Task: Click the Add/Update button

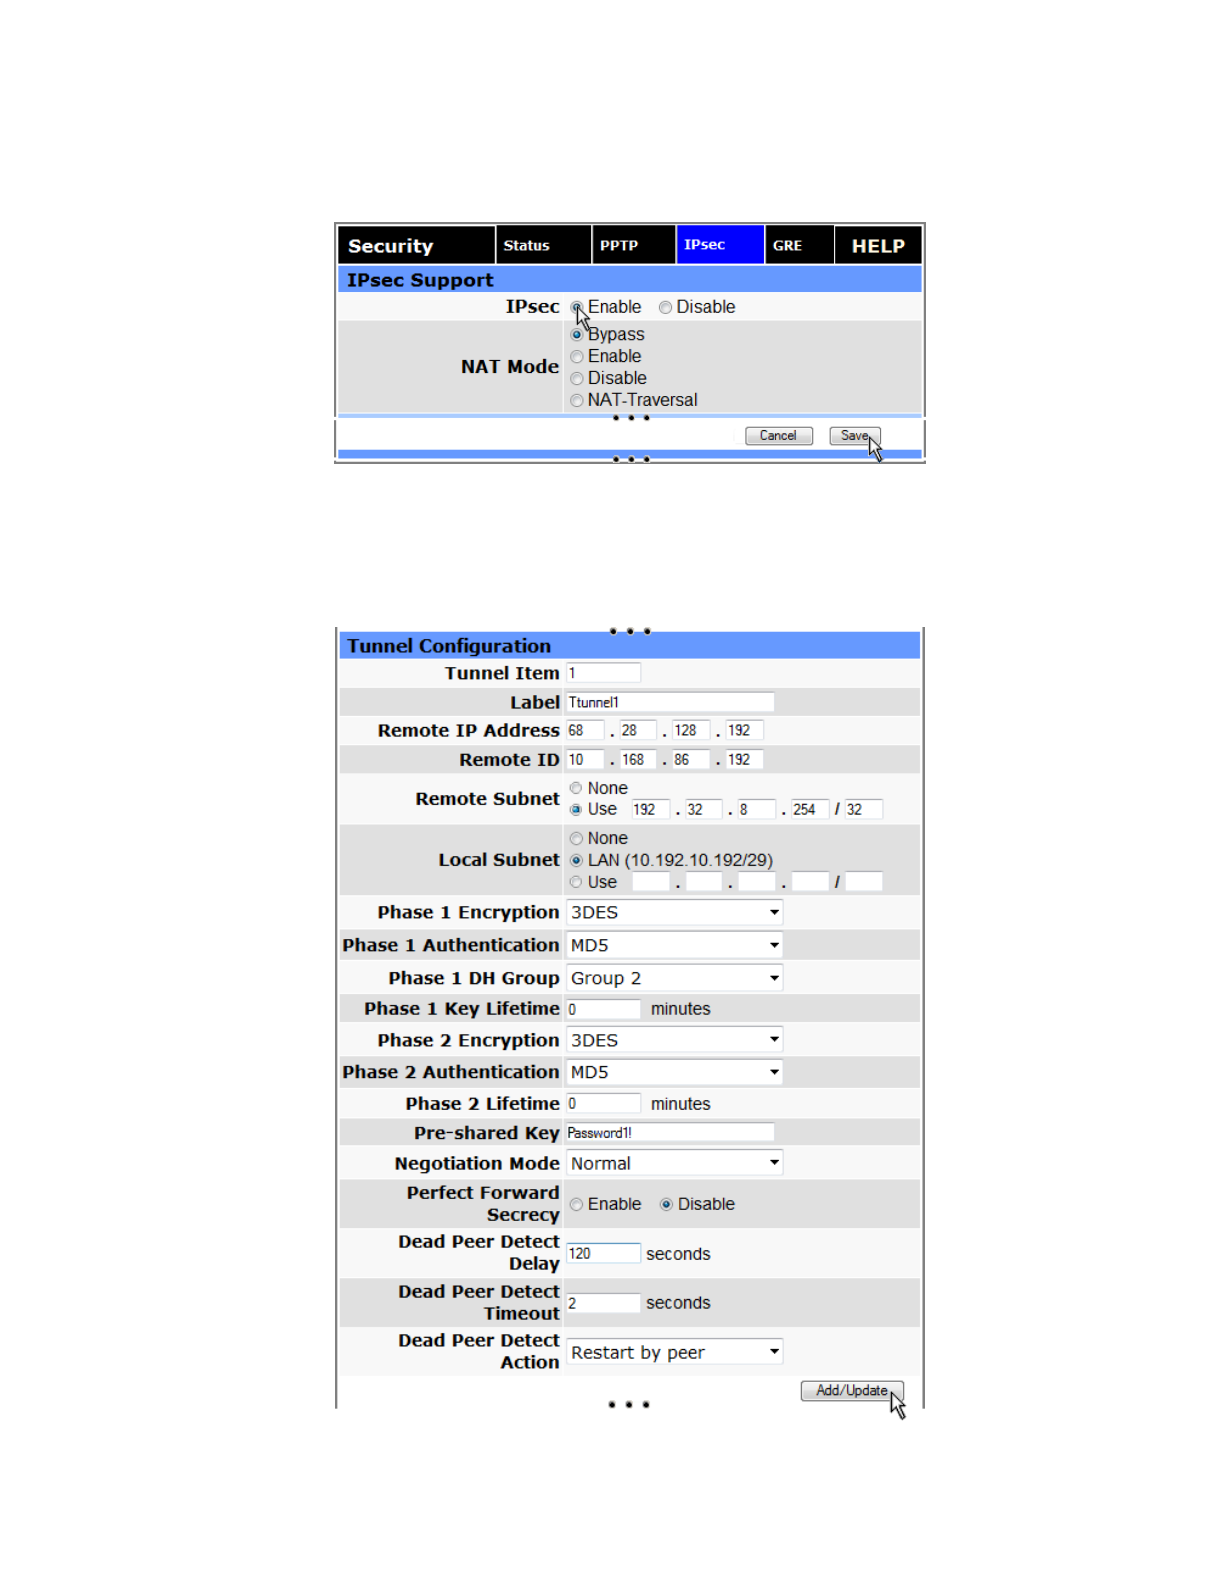Action: [x=852, y=1391]
